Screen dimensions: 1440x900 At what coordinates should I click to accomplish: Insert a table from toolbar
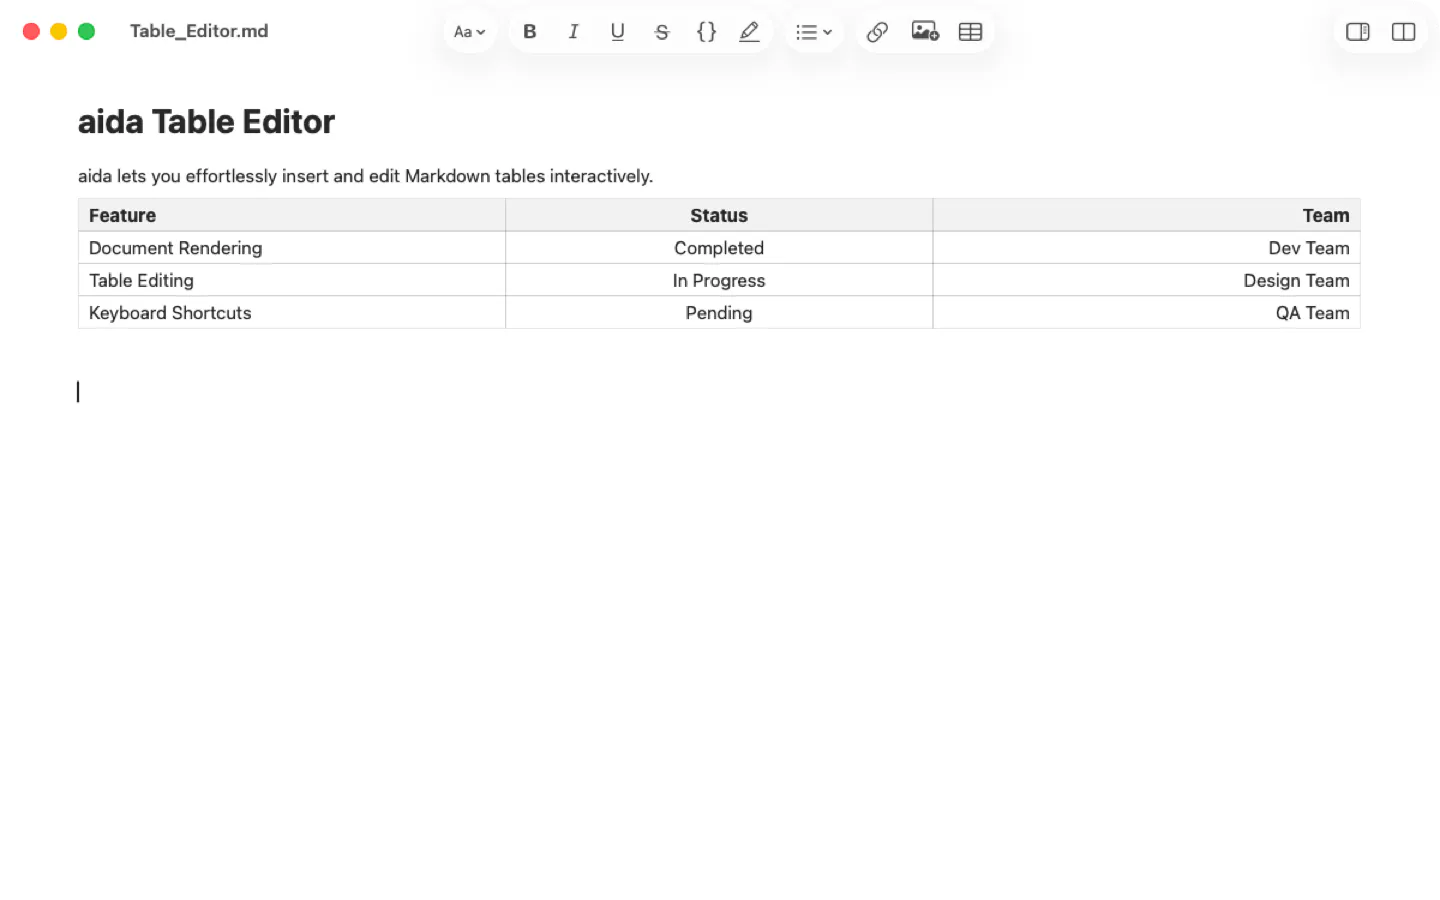point(970,32)
